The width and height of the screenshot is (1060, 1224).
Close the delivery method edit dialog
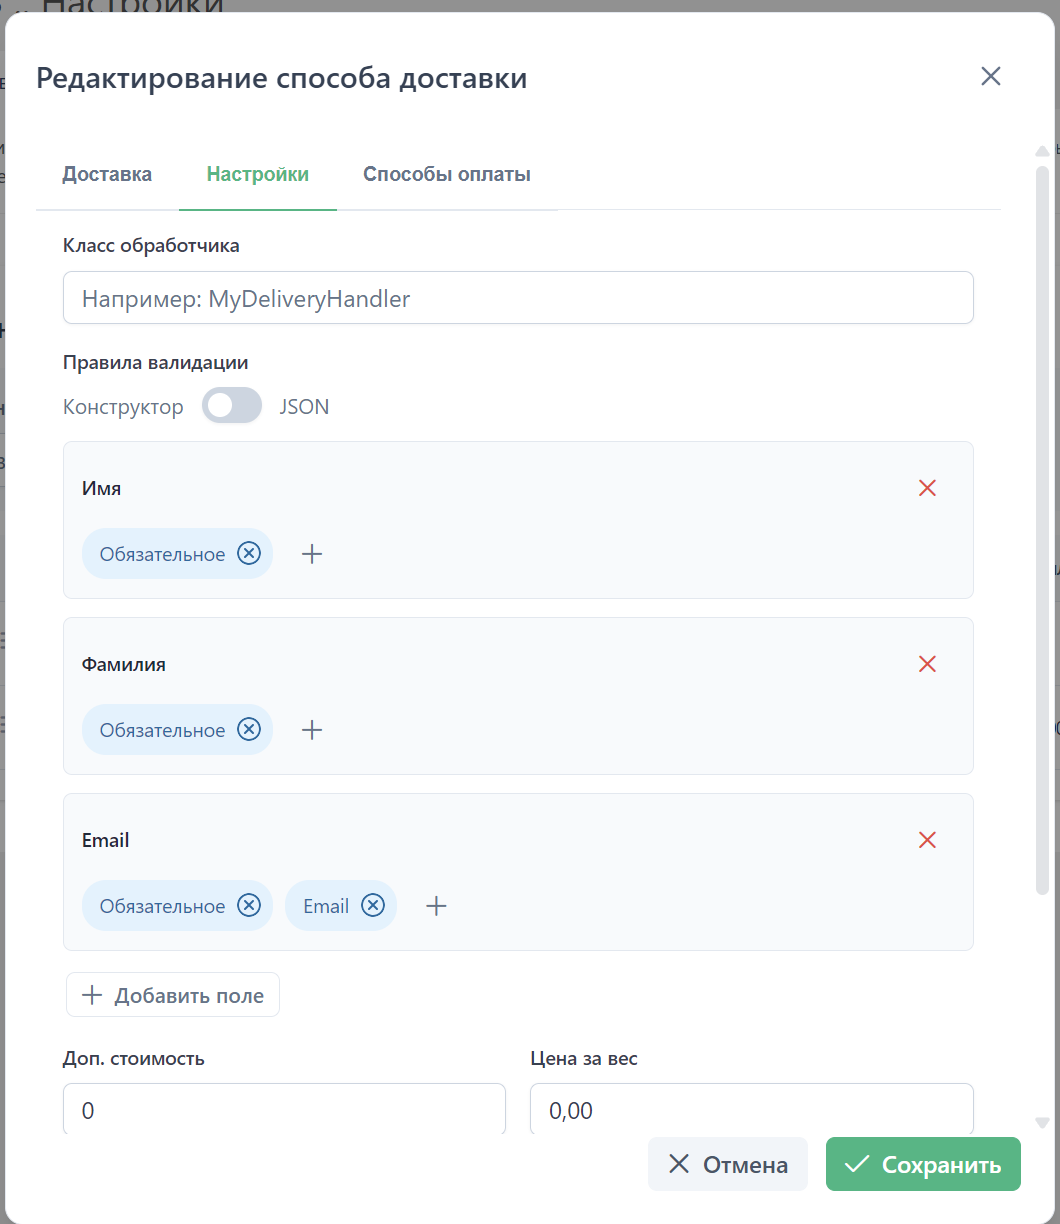click(x=990, y=77)
